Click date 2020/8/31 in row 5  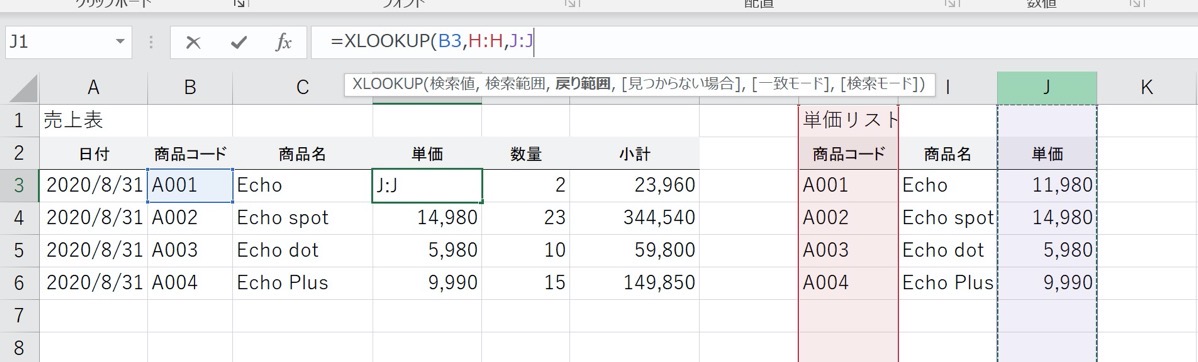coord(93,250)
